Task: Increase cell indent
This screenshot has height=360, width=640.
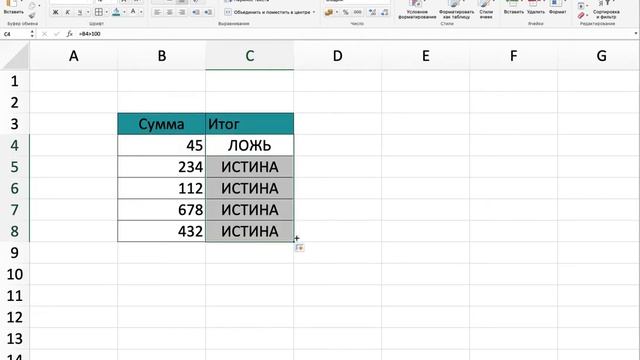Action: [208, 12]
